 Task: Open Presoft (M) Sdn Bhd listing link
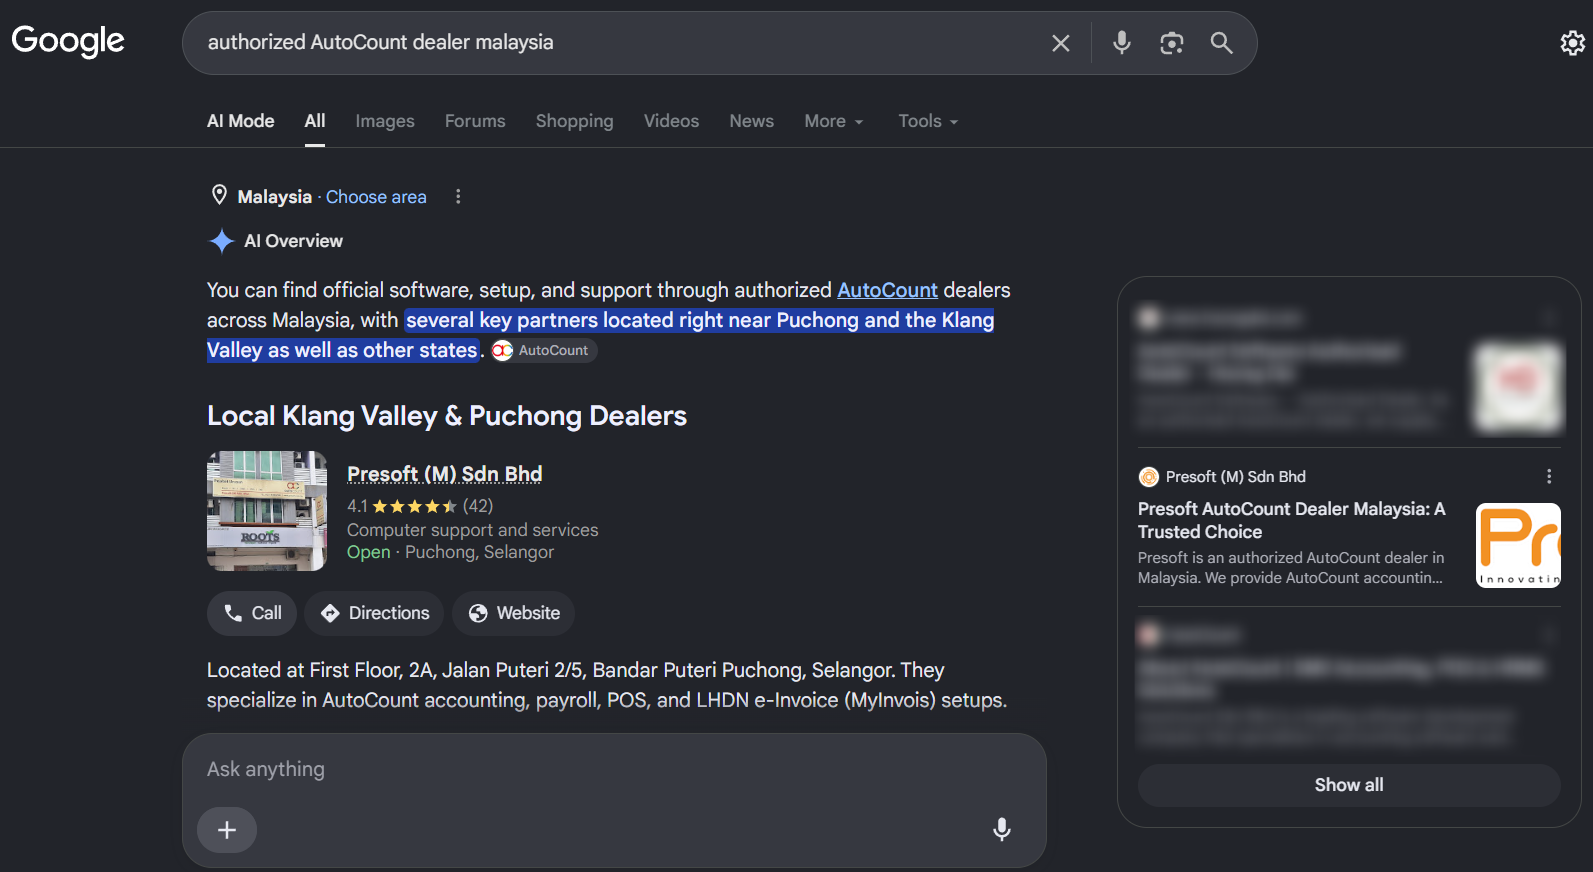[445, 474]
